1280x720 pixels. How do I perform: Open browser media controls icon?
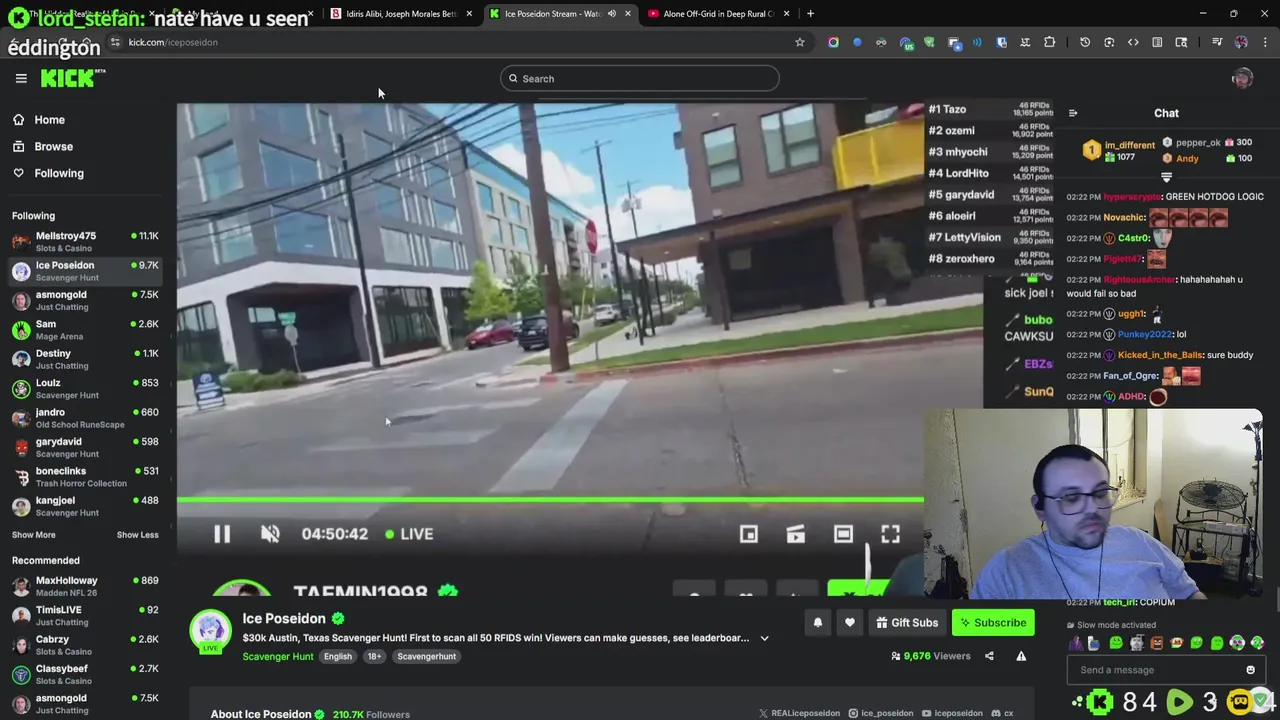pos(1217,42)
